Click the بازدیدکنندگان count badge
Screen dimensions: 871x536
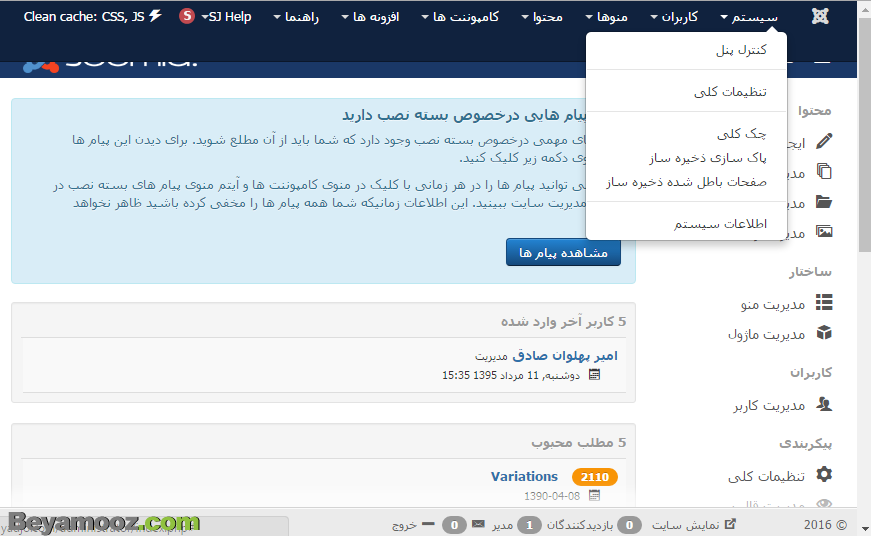[x=629, y=524]
